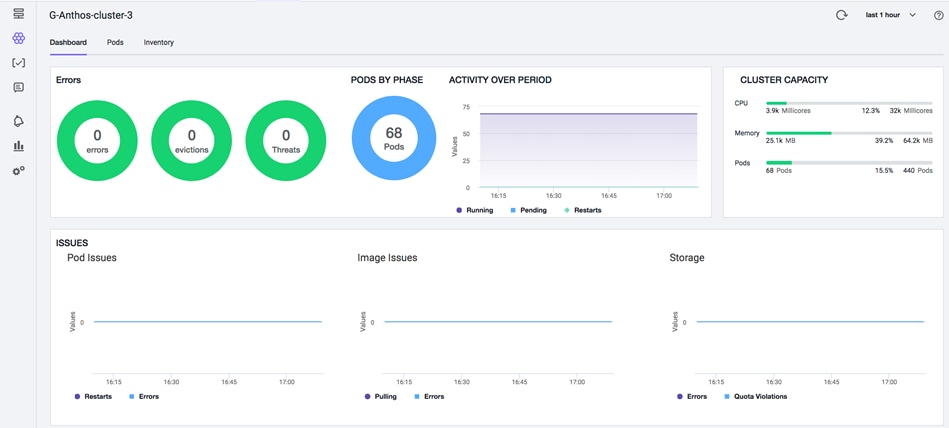Click the G-Anthos-cluster-3 title
The width and height of the screenshot is (949, 428).
point(91,15)
